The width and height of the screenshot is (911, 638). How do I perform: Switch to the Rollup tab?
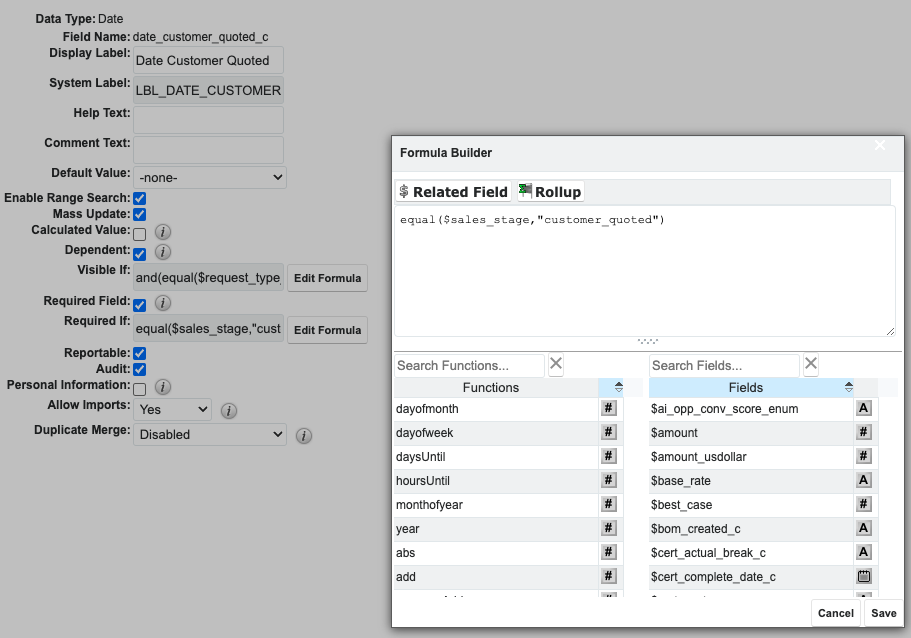pyautogui.click(x=549, y=192)
